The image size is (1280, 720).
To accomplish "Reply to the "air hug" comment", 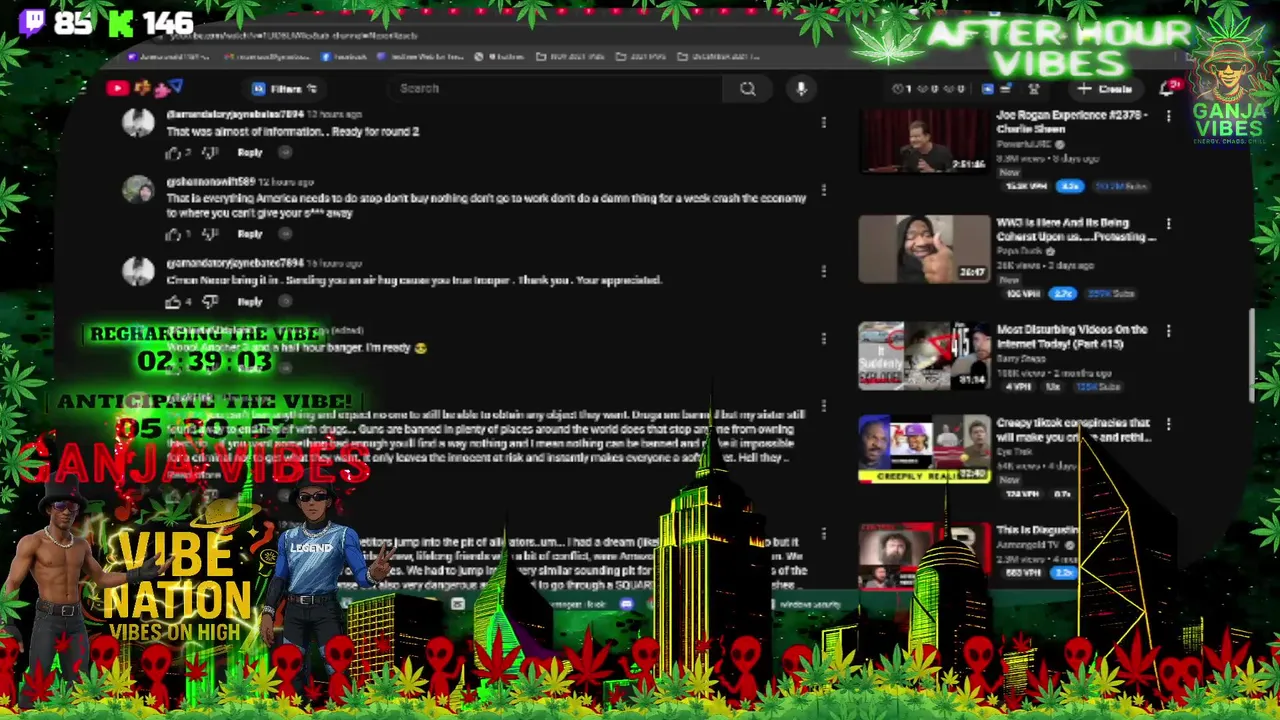I will [250, 301].
